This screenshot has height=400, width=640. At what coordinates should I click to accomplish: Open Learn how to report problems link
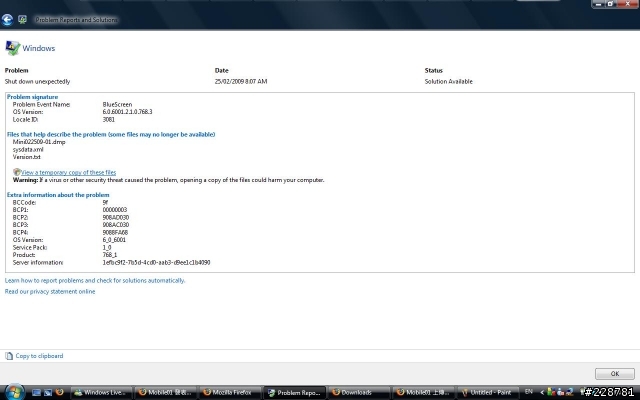pos(95,280)
